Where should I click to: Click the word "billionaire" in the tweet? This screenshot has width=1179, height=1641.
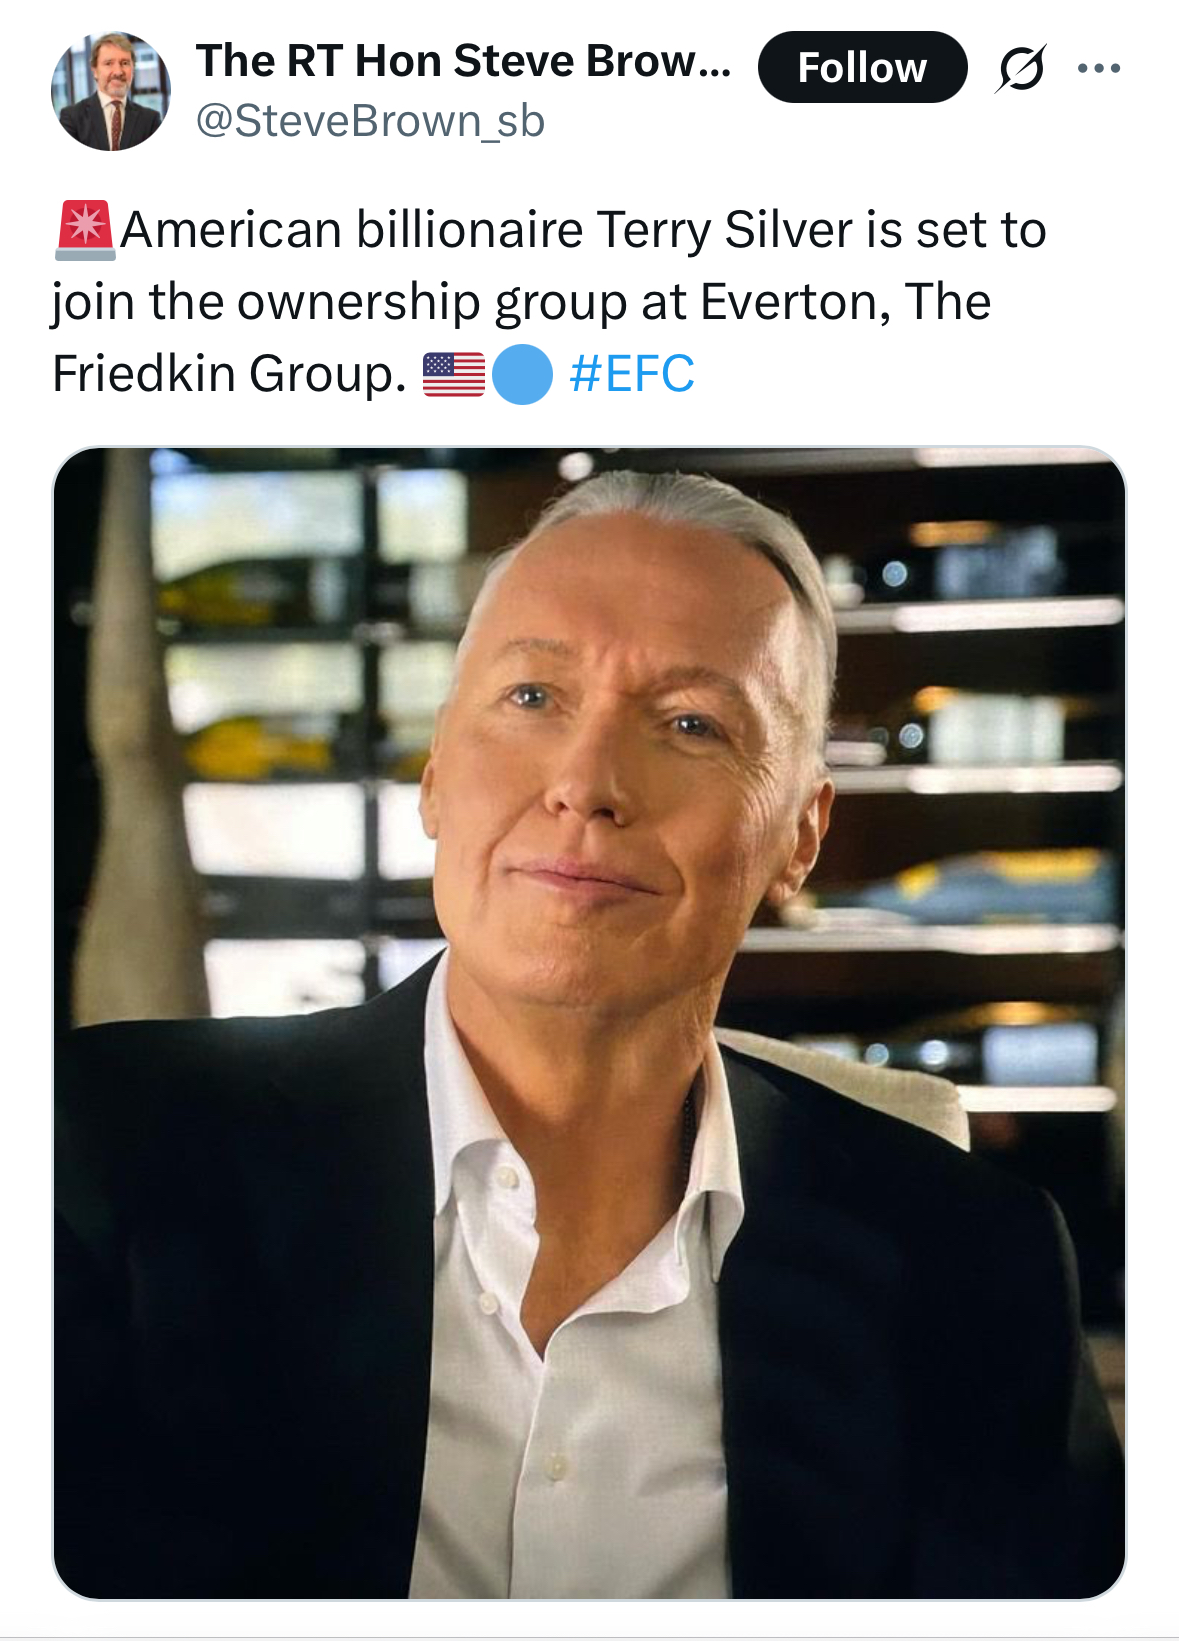[x=470, y=230]
